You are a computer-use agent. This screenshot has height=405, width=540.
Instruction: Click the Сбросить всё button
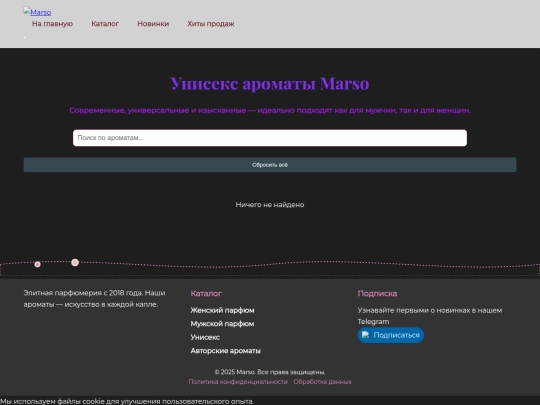(x=270, y=165)
